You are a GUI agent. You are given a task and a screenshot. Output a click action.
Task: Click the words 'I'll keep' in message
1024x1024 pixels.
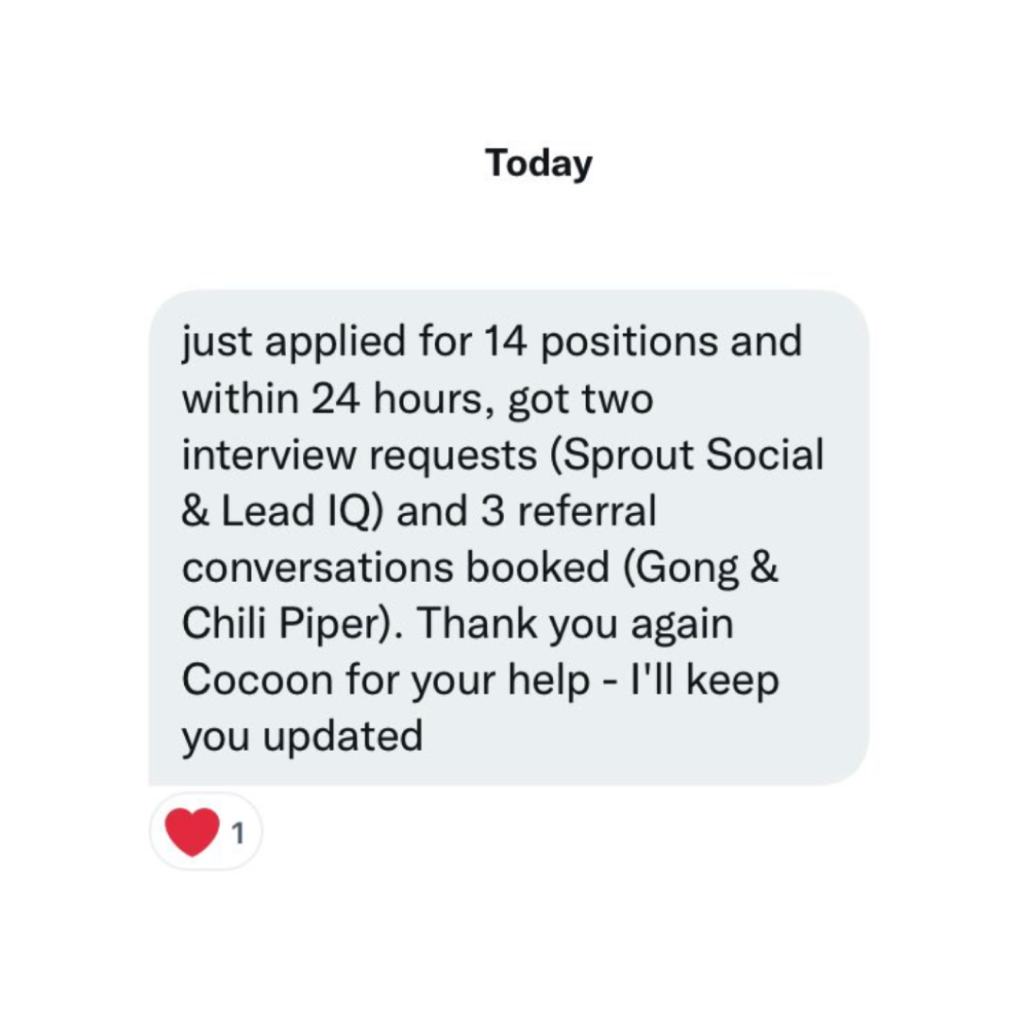[717, 681]
